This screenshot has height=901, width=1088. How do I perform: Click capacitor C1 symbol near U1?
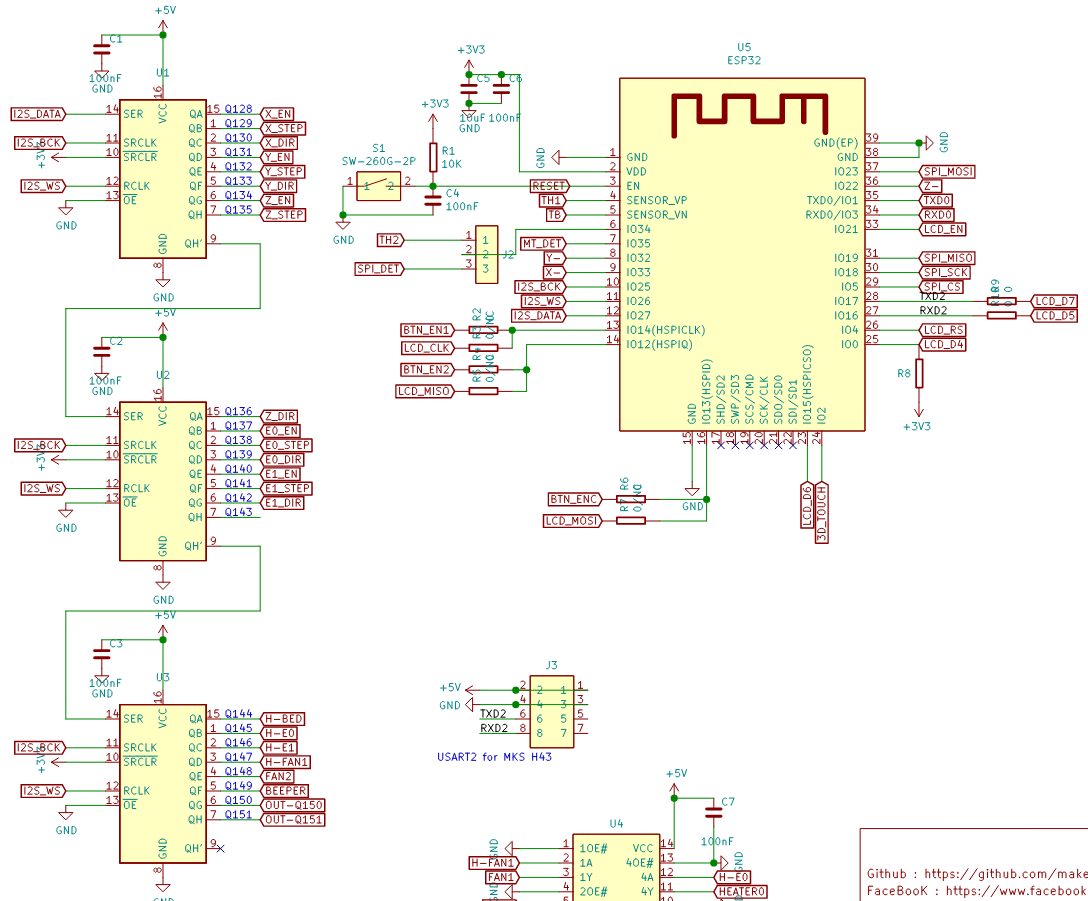(x=101, y=49)
